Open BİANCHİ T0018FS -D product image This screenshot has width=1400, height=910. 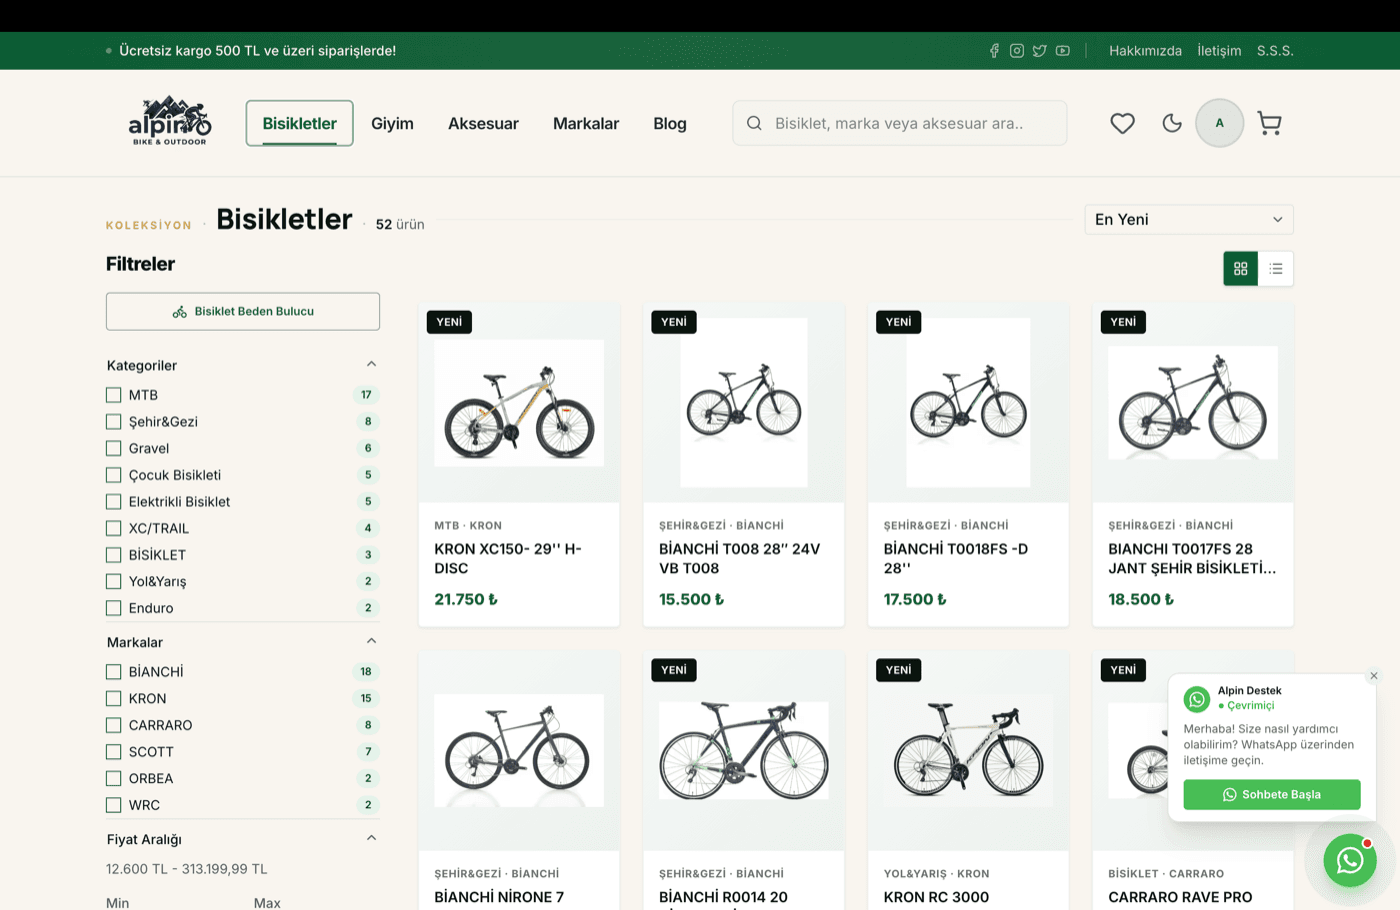coord(968,403)
